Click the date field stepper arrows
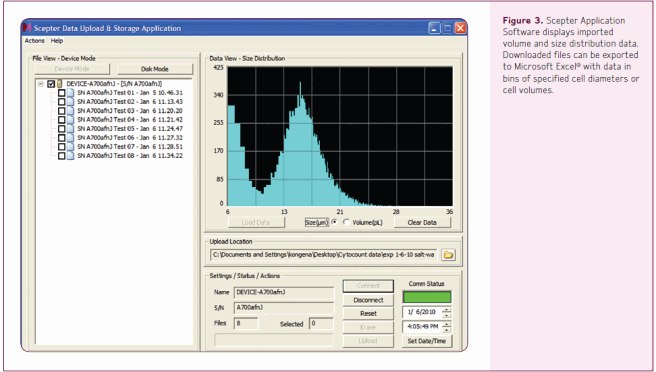The width and height of the screenshot is (656, 372). 447,312
